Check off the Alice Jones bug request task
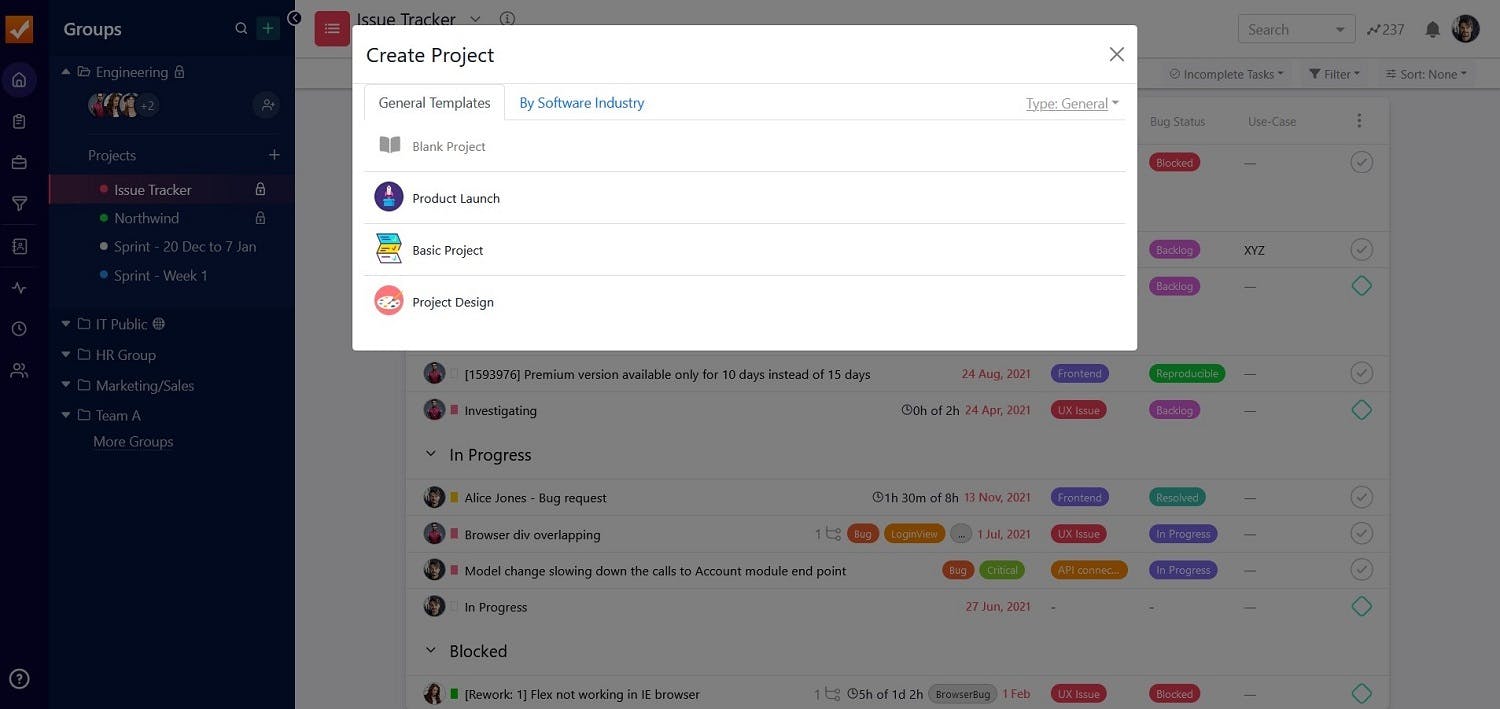1500x709 pixels. pyautogui.click(x=1361, y=497)
